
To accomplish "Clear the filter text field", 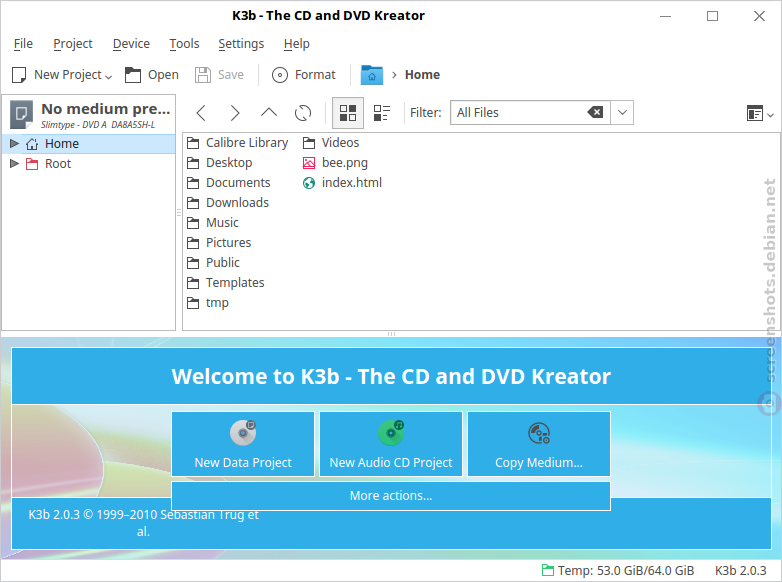I will click(x=595, y=112).
